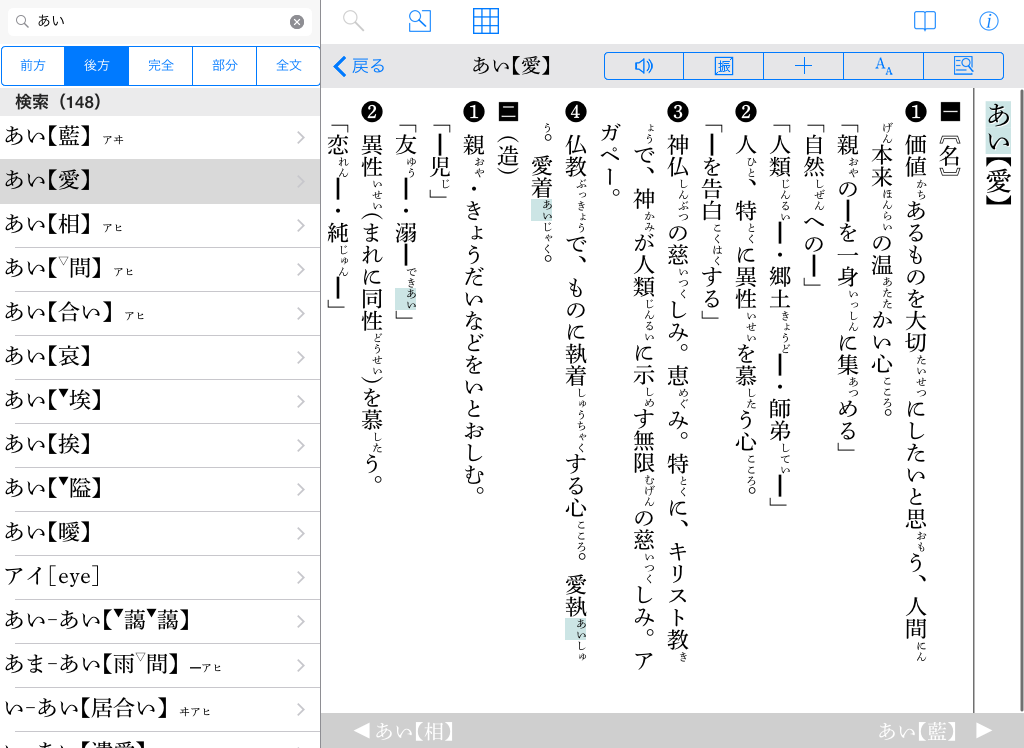
Task: Tap the image search magnifier icon
Action: [420, 21]
